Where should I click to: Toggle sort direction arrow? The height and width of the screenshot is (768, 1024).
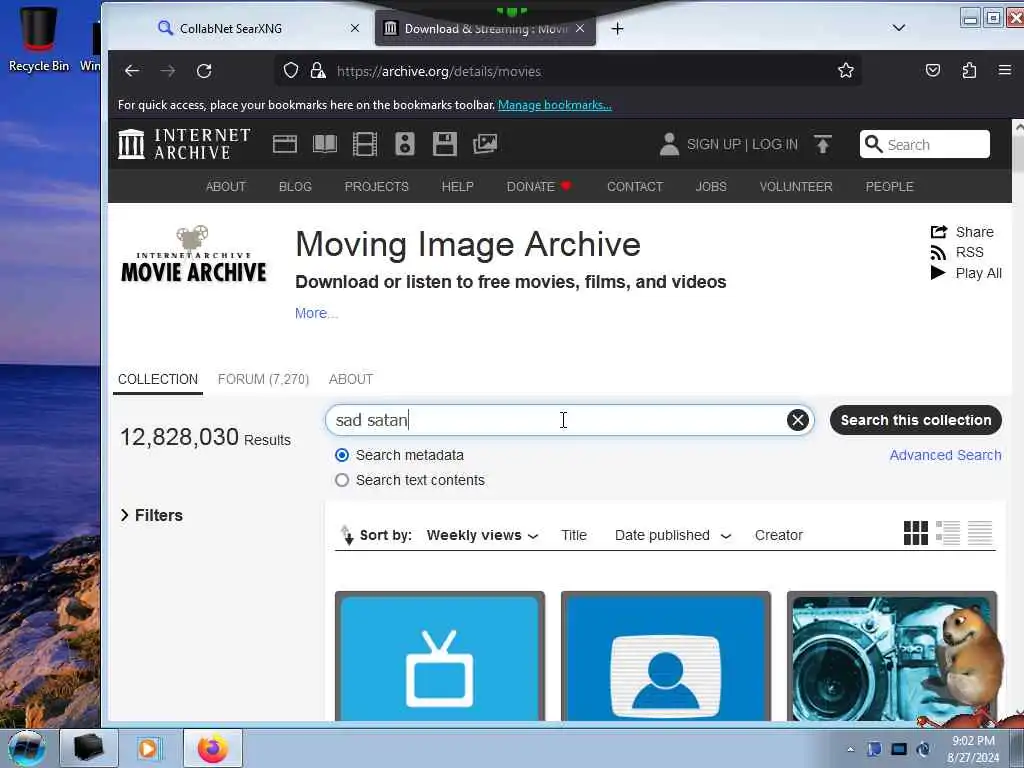347,535
